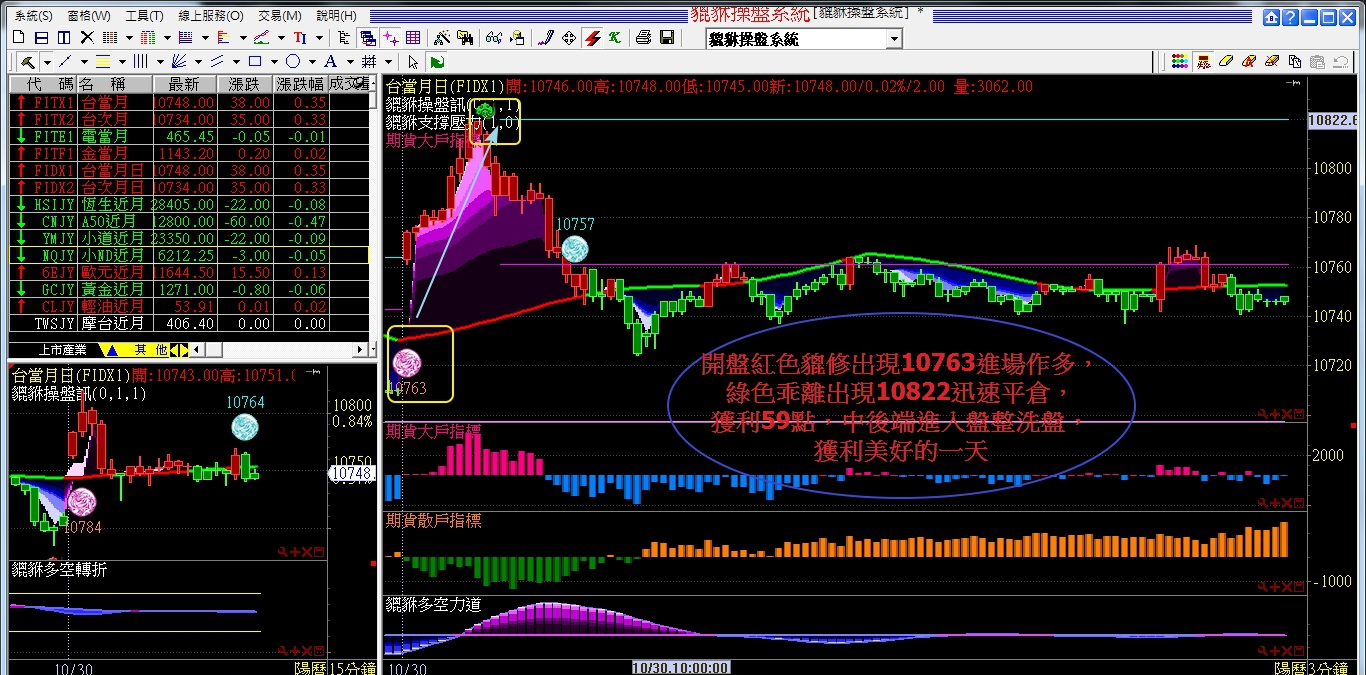The width and height of the screenshot is (1366, 675).
Task: Open the color palette dots icon
Action: click(1180, 60)
